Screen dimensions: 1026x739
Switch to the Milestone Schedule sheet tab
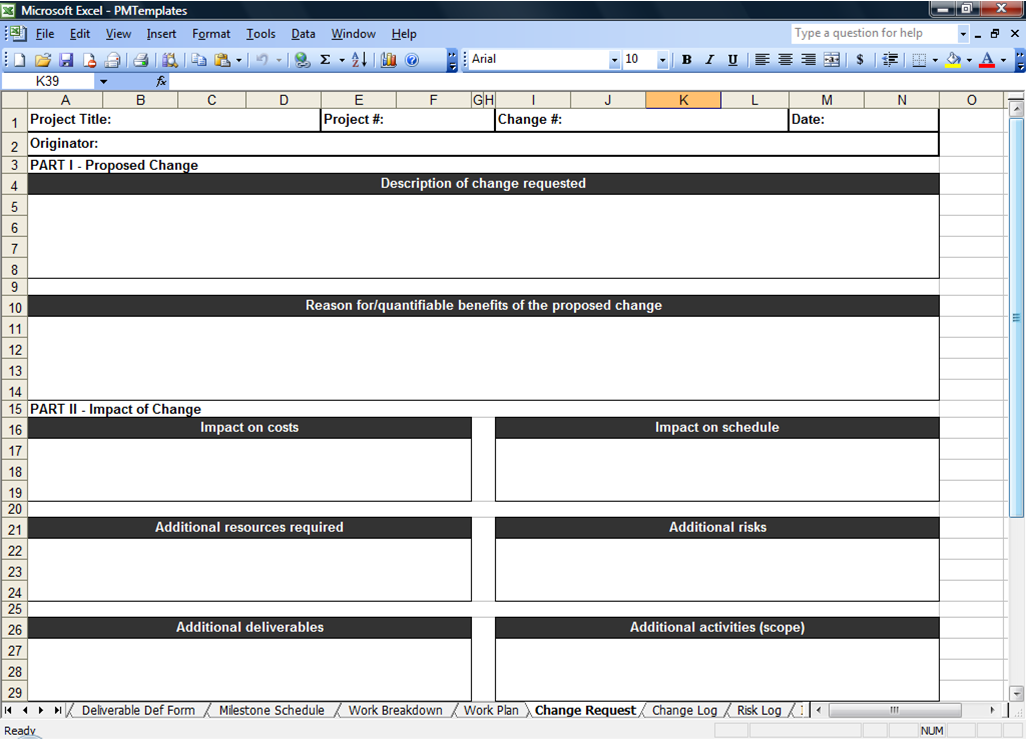272,710
